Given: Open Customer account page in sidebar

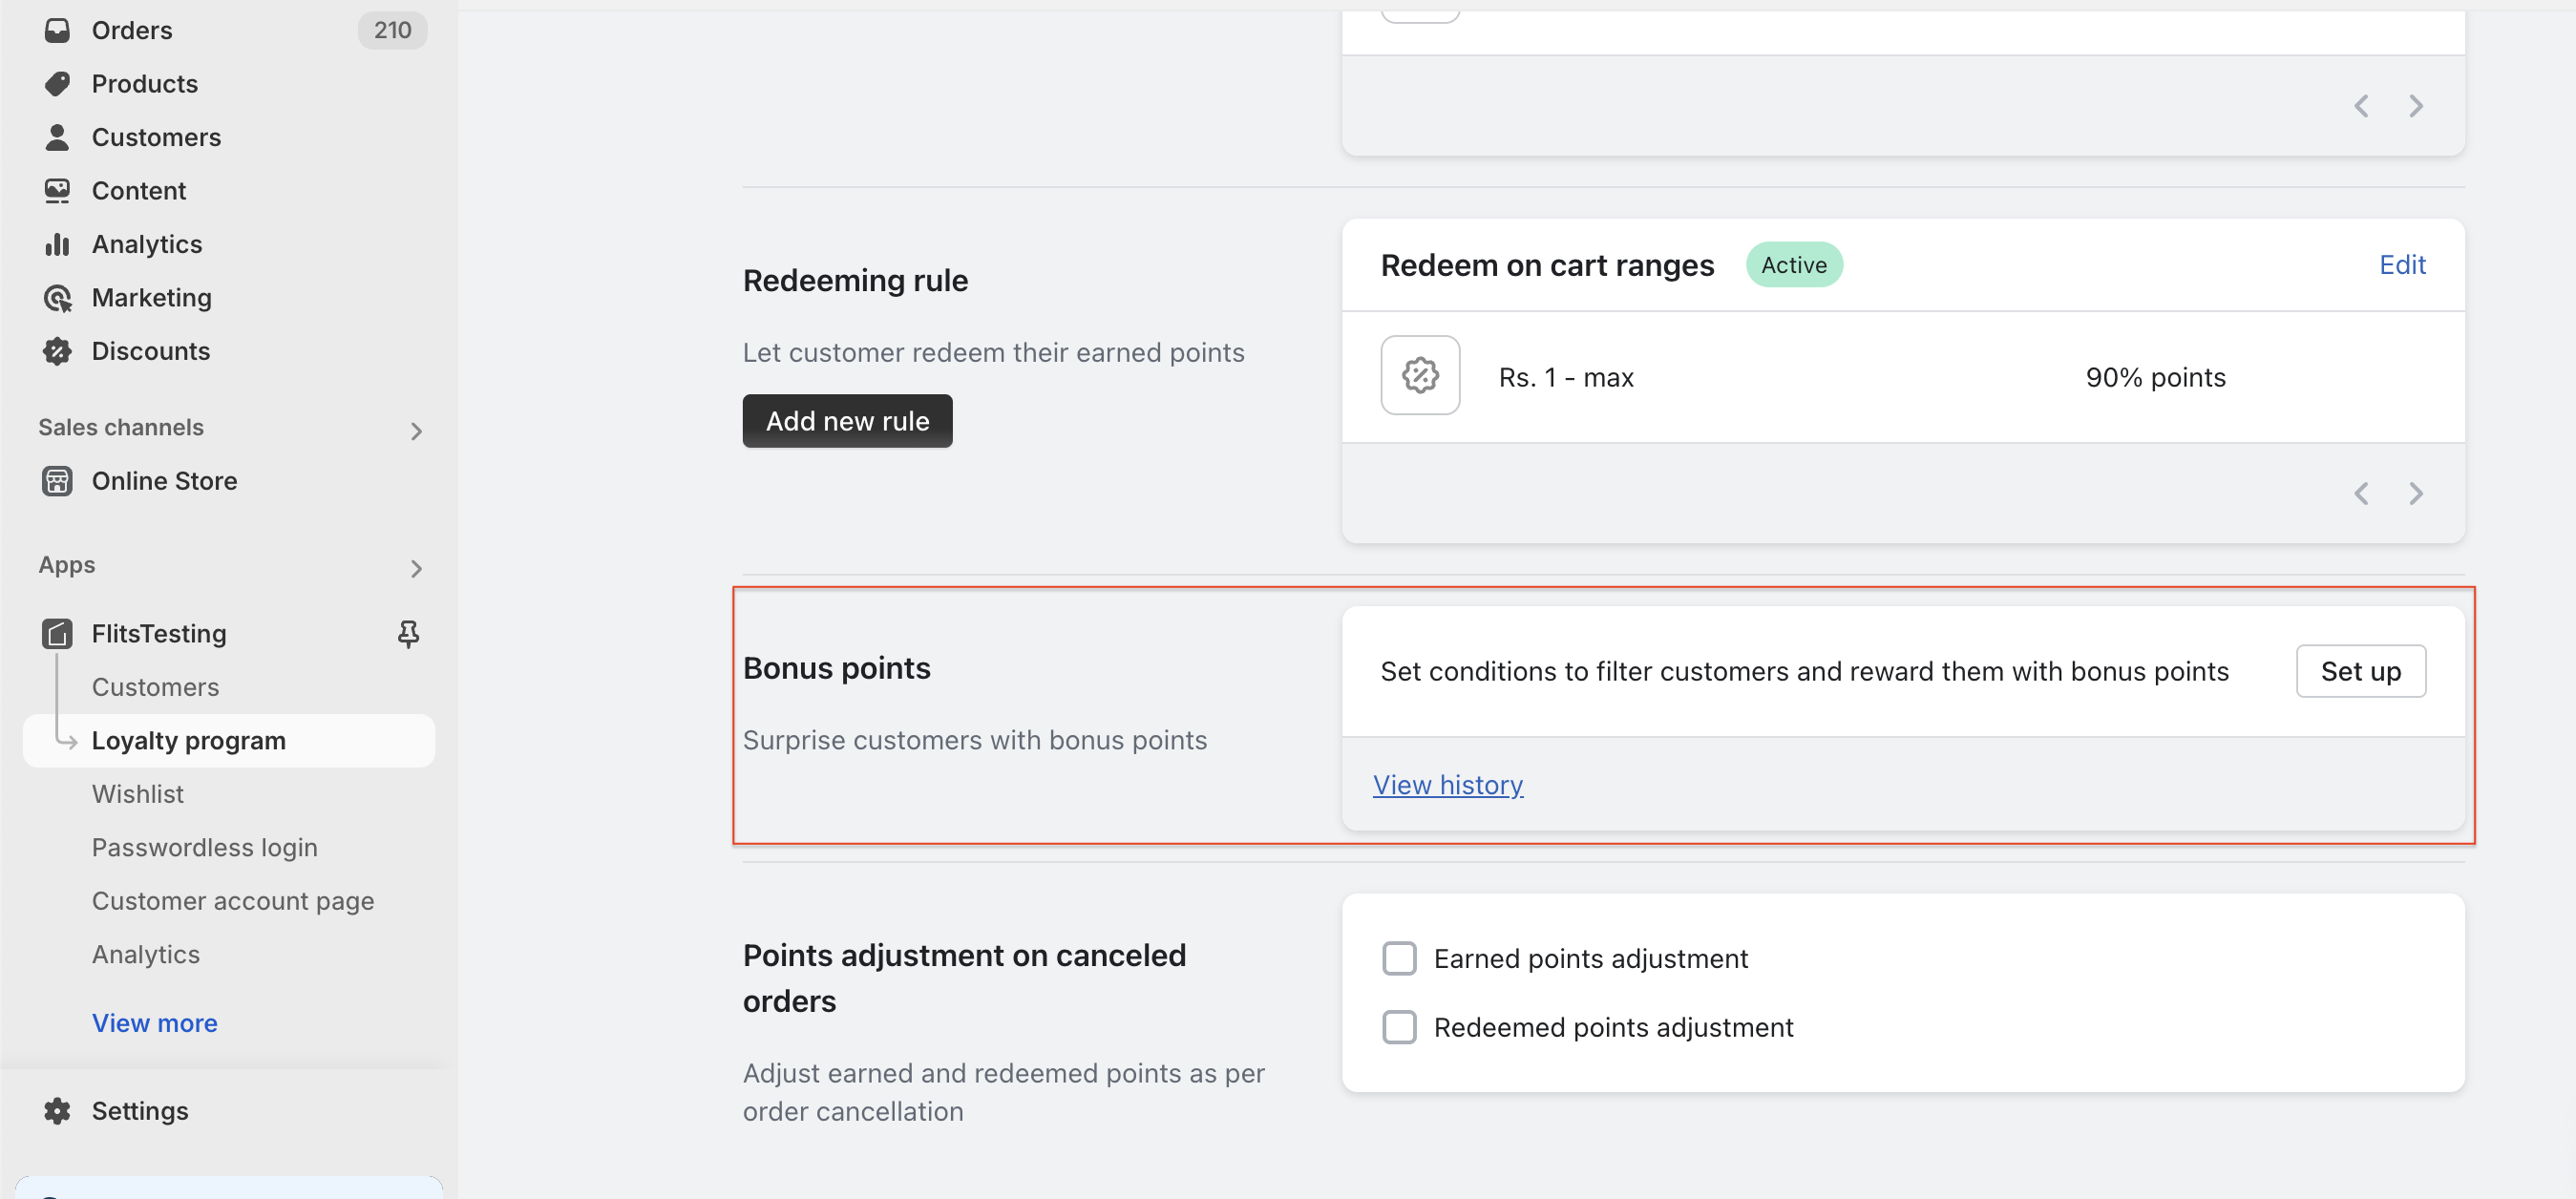Looking at the screenshot, I should (233, 901).
